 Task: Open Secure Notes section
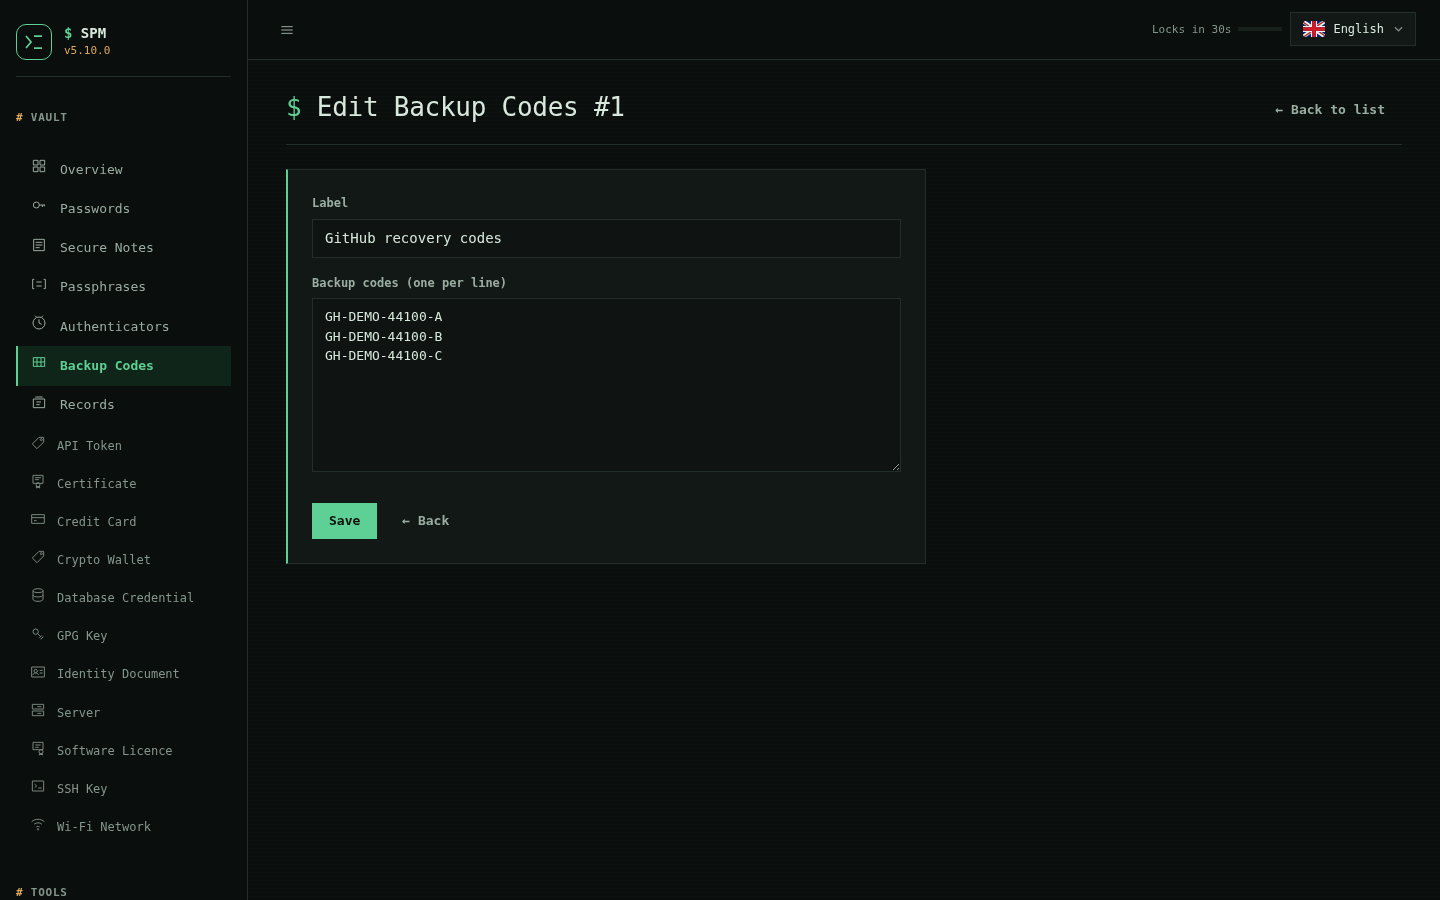[x=124, y=247]
